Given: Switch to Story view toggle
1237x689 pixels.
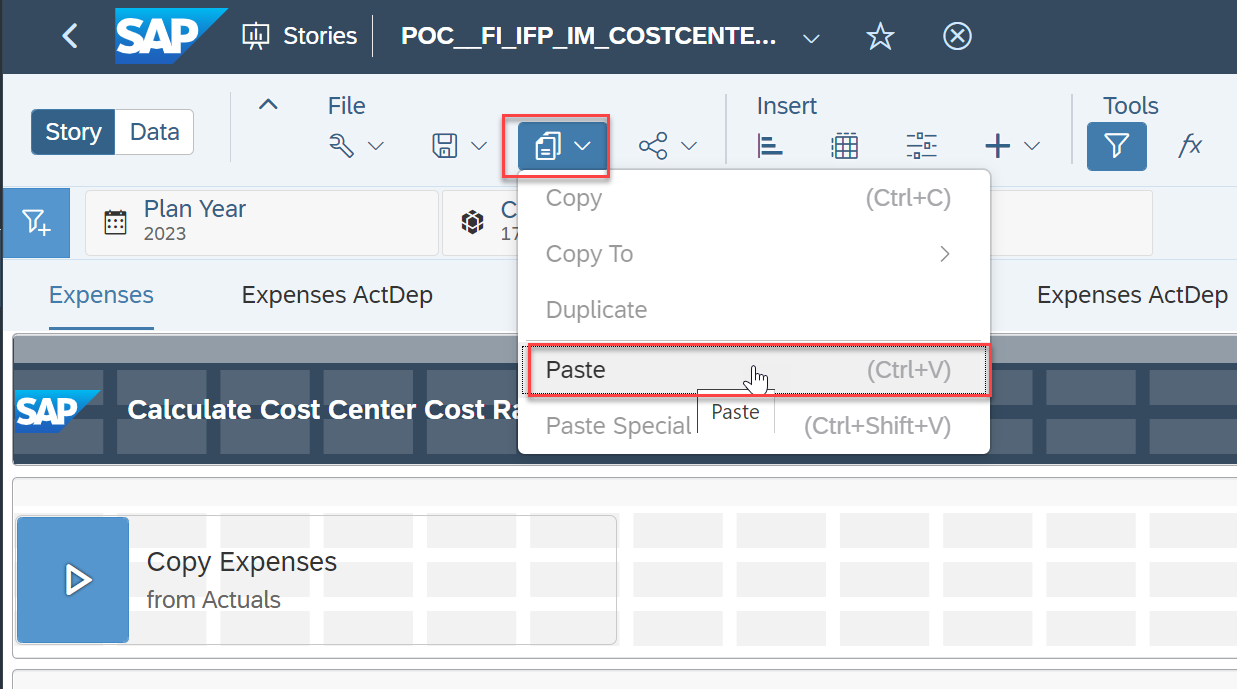Looking at the screenshot, I should point(73,132).
